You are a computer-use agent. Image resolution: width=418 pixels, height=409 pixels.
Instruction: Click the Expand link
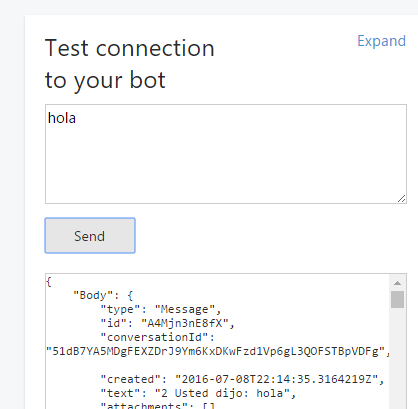pyautogui.click(x=381, y=41)
